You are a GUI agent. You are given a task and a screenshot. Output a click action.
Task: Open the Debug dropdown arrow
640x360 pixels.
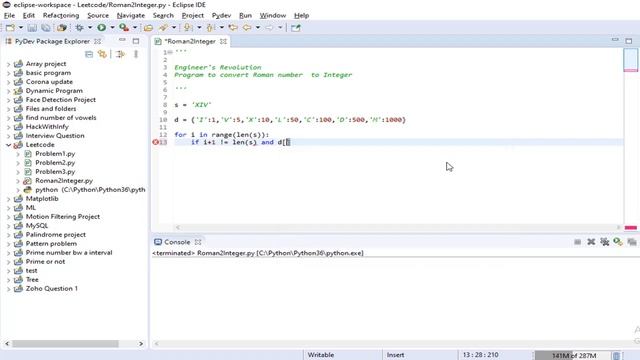click(x=90, y=28)
